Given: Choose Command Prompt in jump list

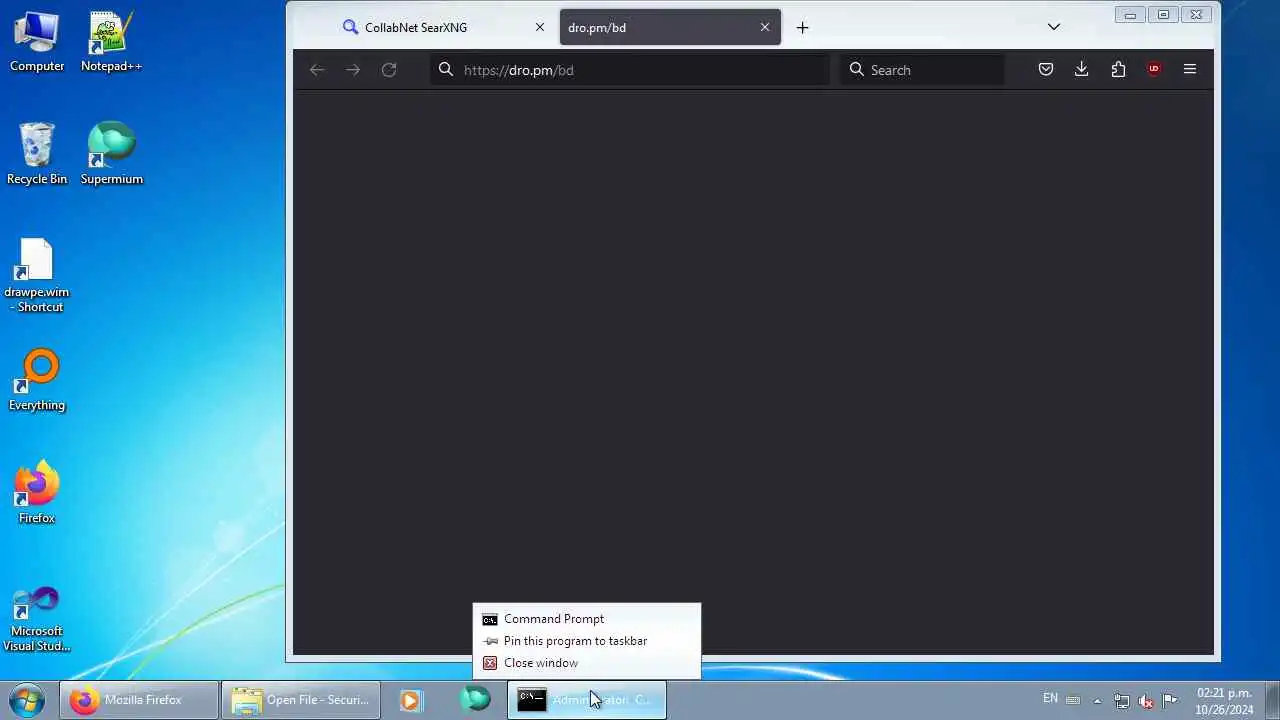Looking at the screenshot, I should (587, 619).
